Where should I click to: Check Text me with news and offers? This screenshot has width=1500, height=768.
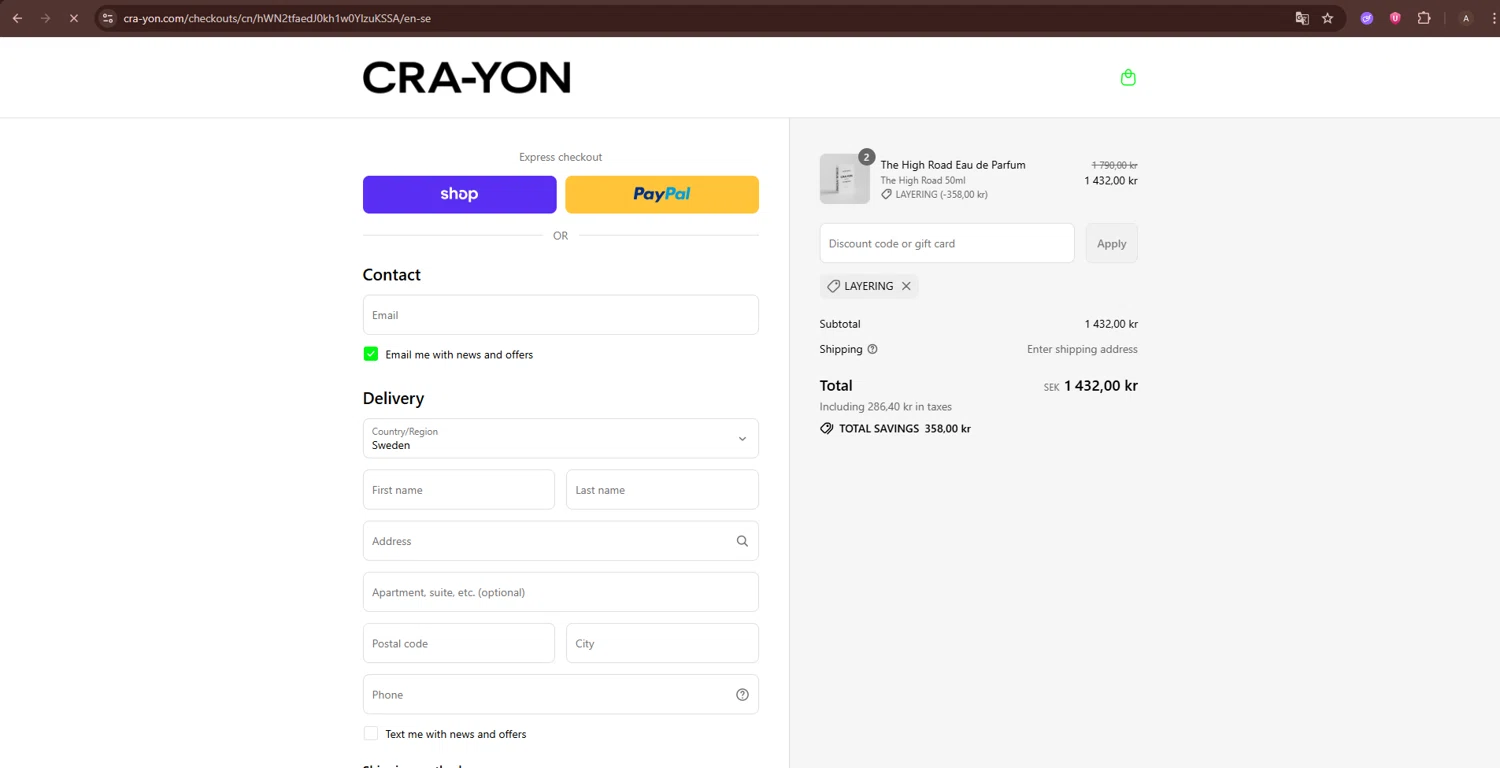(x=371, y=734)
